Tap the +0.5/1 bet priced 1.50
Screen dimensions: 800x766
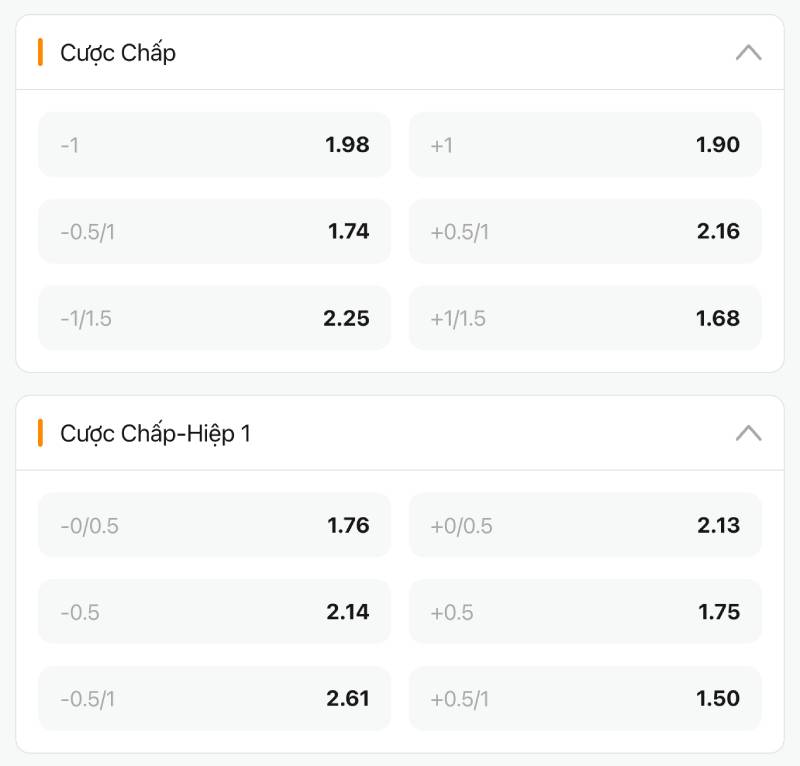click(585, 698)
